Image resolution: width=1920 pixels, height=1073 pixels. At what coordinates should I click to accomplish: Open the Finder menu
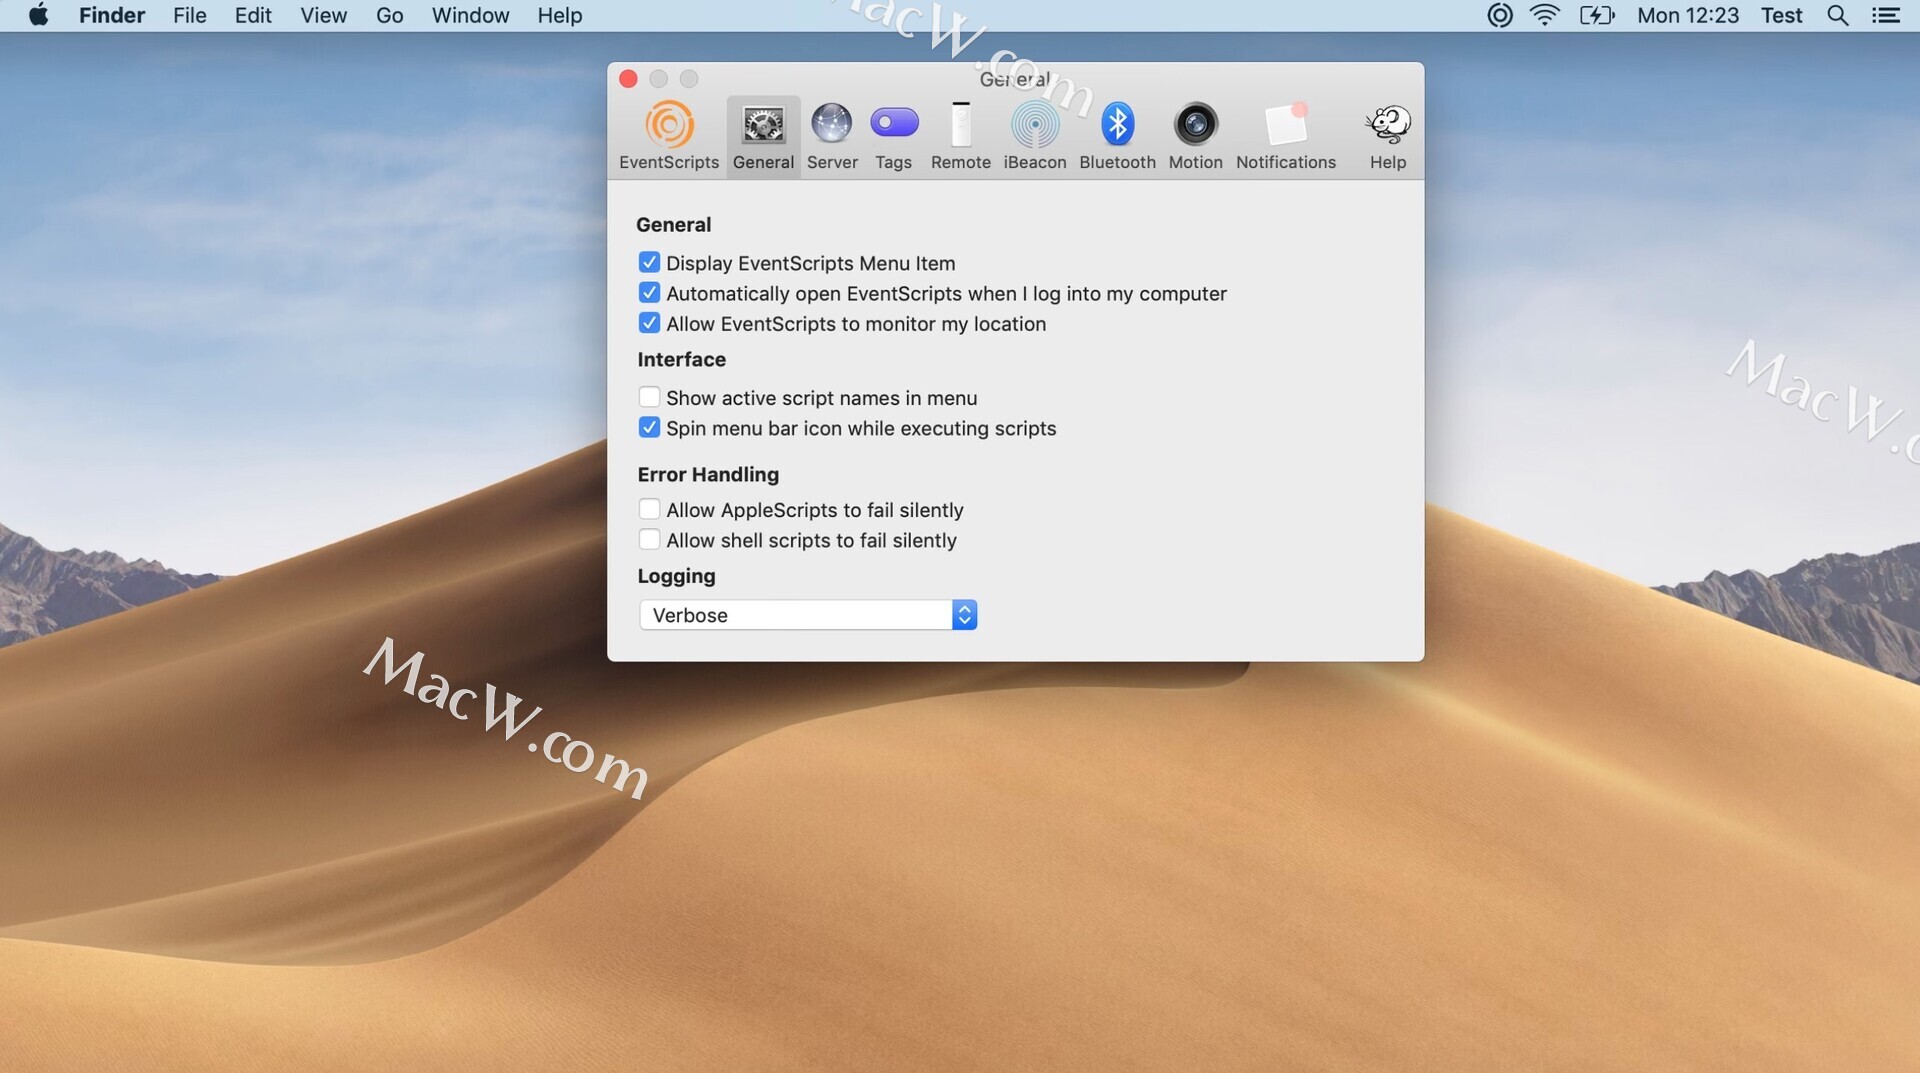[112, 15]
